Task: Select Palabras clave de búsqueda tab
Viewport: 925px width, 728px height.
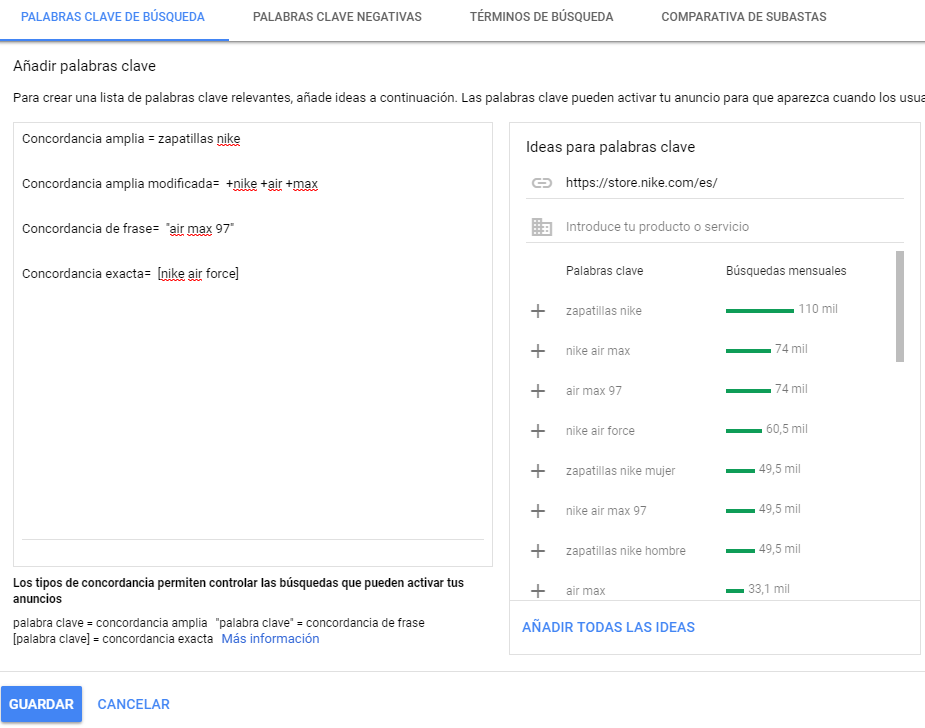Action: pos(113,17)
